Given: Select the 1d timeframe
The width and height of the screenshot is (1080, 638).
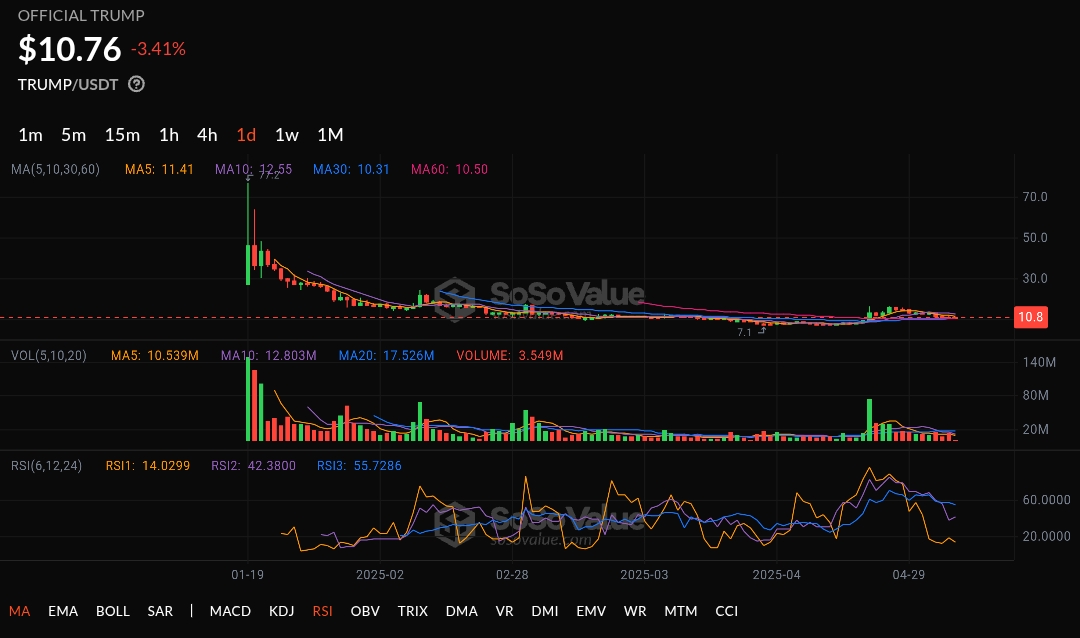Looking at the screenshot, I should click(247, 135).
